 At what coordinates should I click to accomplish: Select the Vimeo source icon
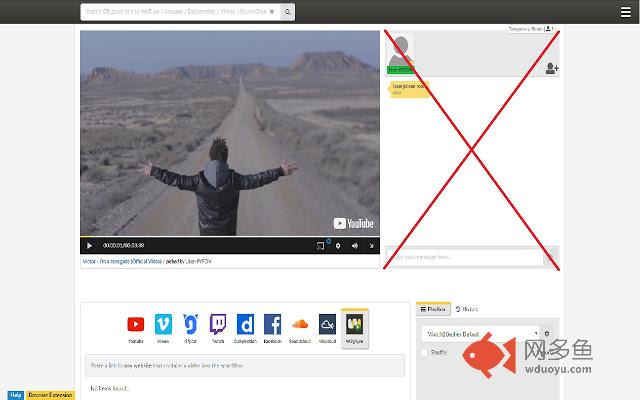coord(163,329)
